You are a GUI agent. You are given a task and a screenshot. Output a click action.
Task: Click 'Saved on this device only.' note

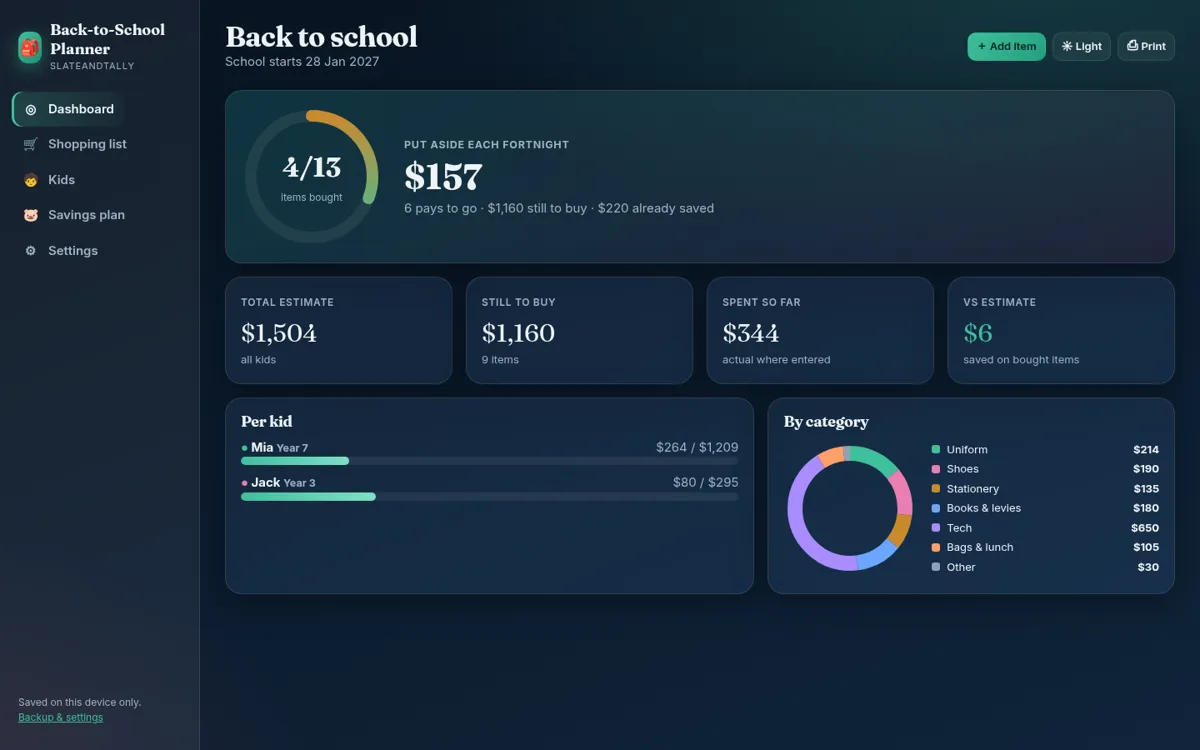tap(79, 702)
